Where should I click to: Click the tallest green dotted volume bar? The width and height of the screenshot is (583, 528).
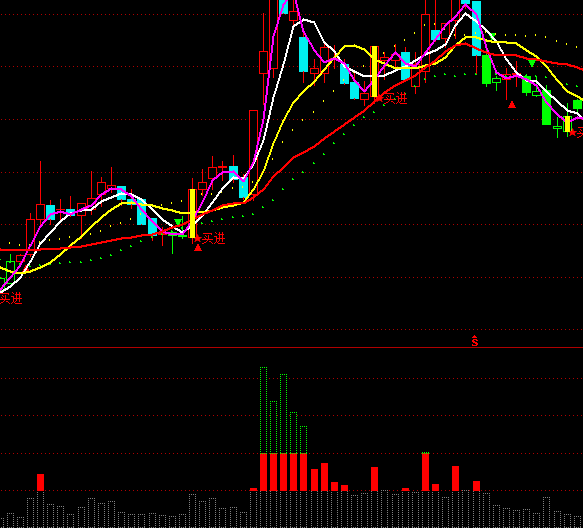tap(263, 410)
